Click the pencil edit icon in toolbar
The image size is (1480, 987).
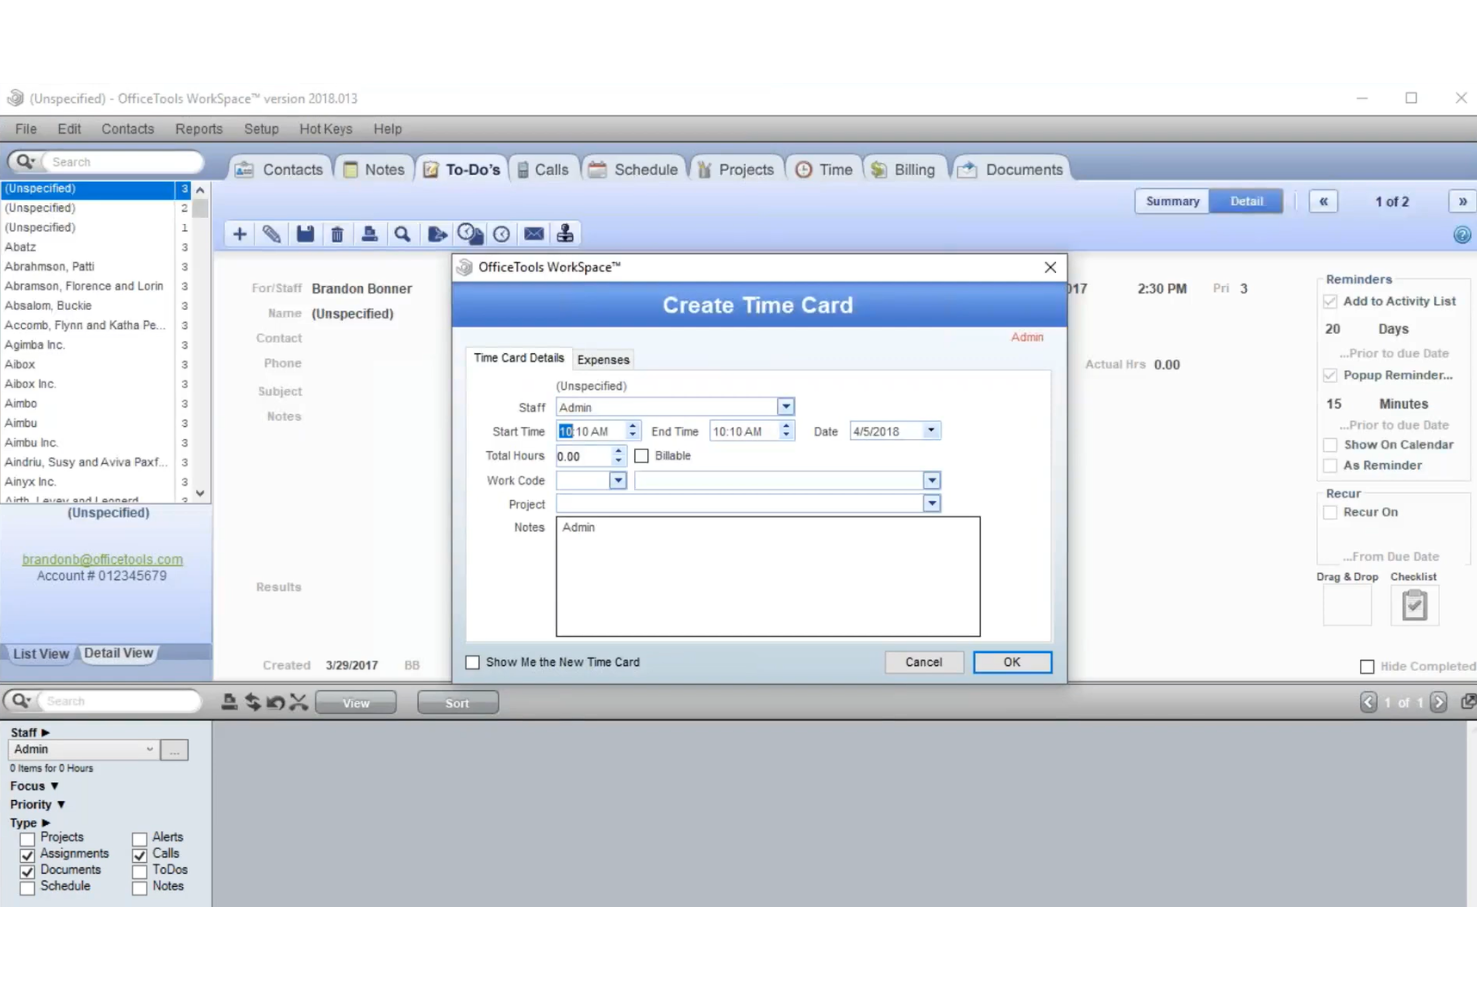point(271,234)
